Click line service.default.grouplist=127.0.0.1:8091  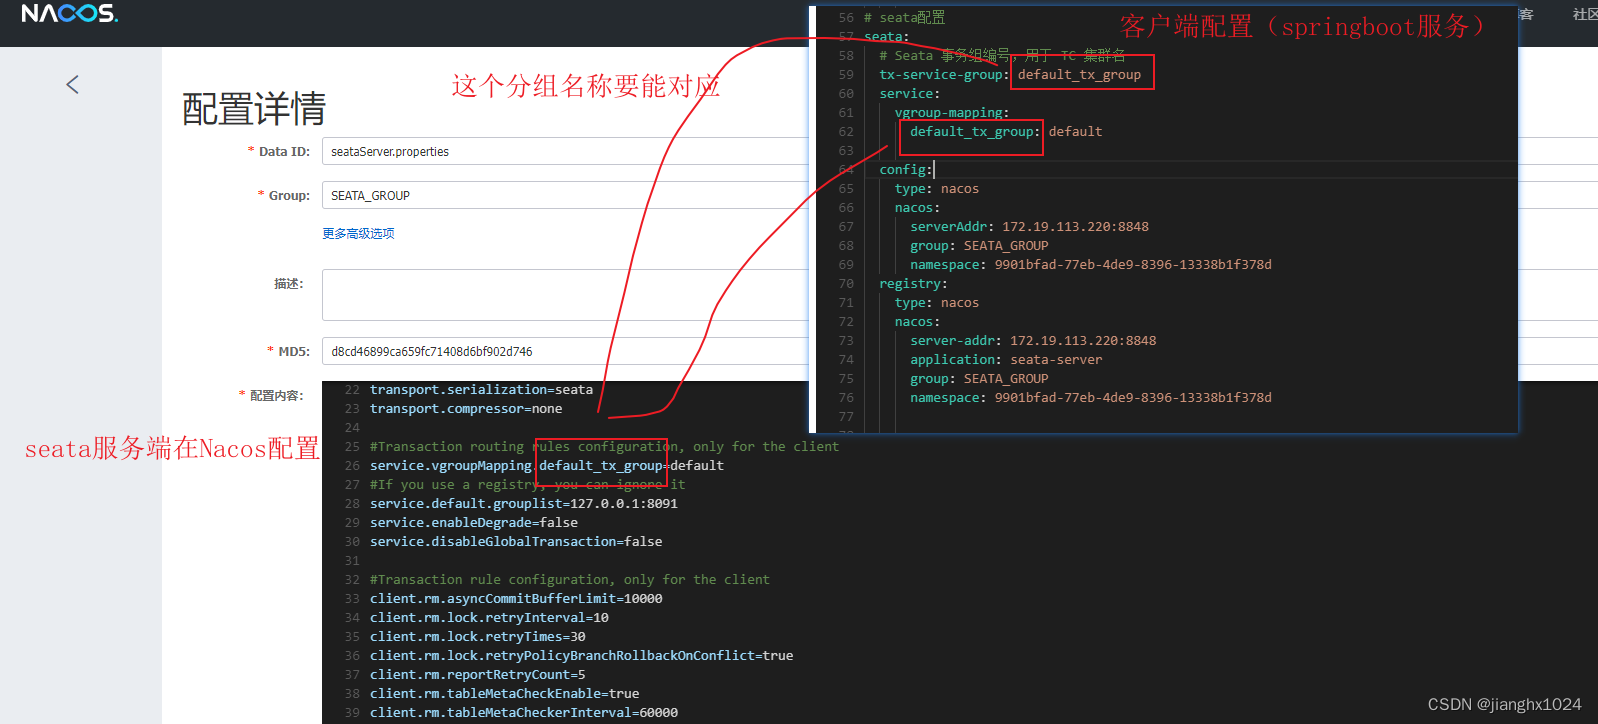tap(524, 504)
